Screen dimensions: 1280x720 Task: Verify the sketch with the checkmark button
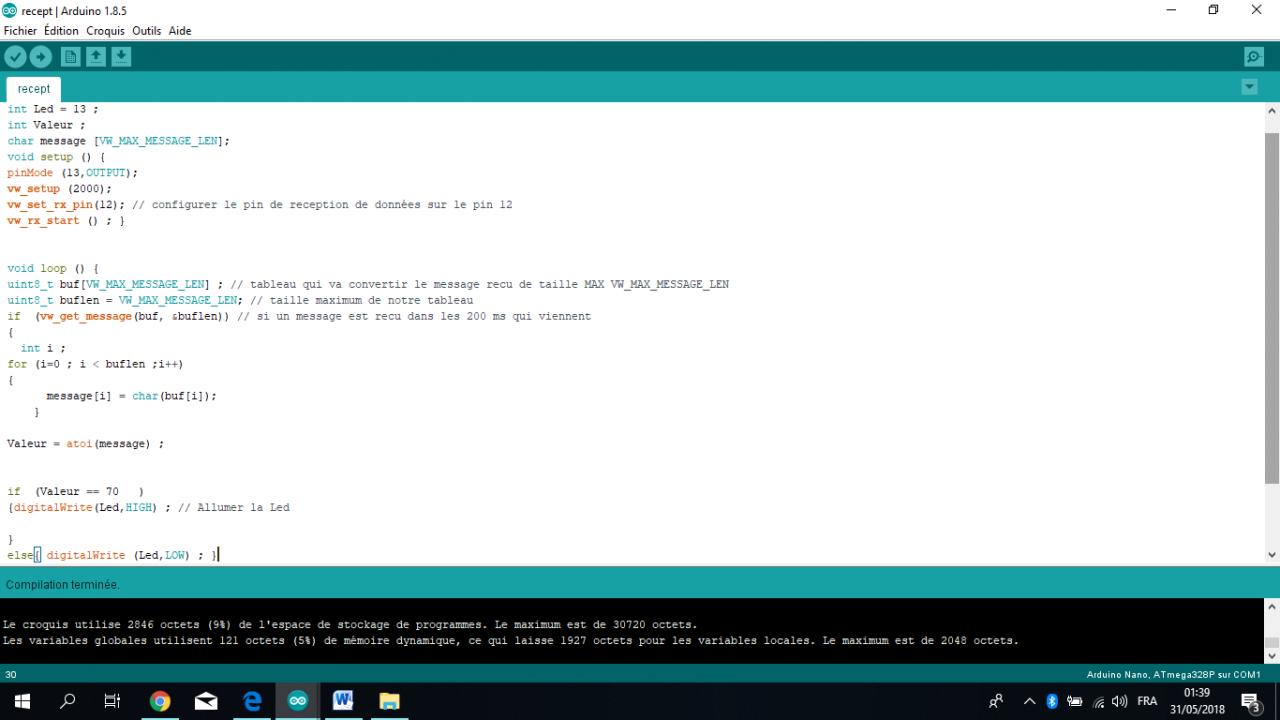(x=15, y=57)
